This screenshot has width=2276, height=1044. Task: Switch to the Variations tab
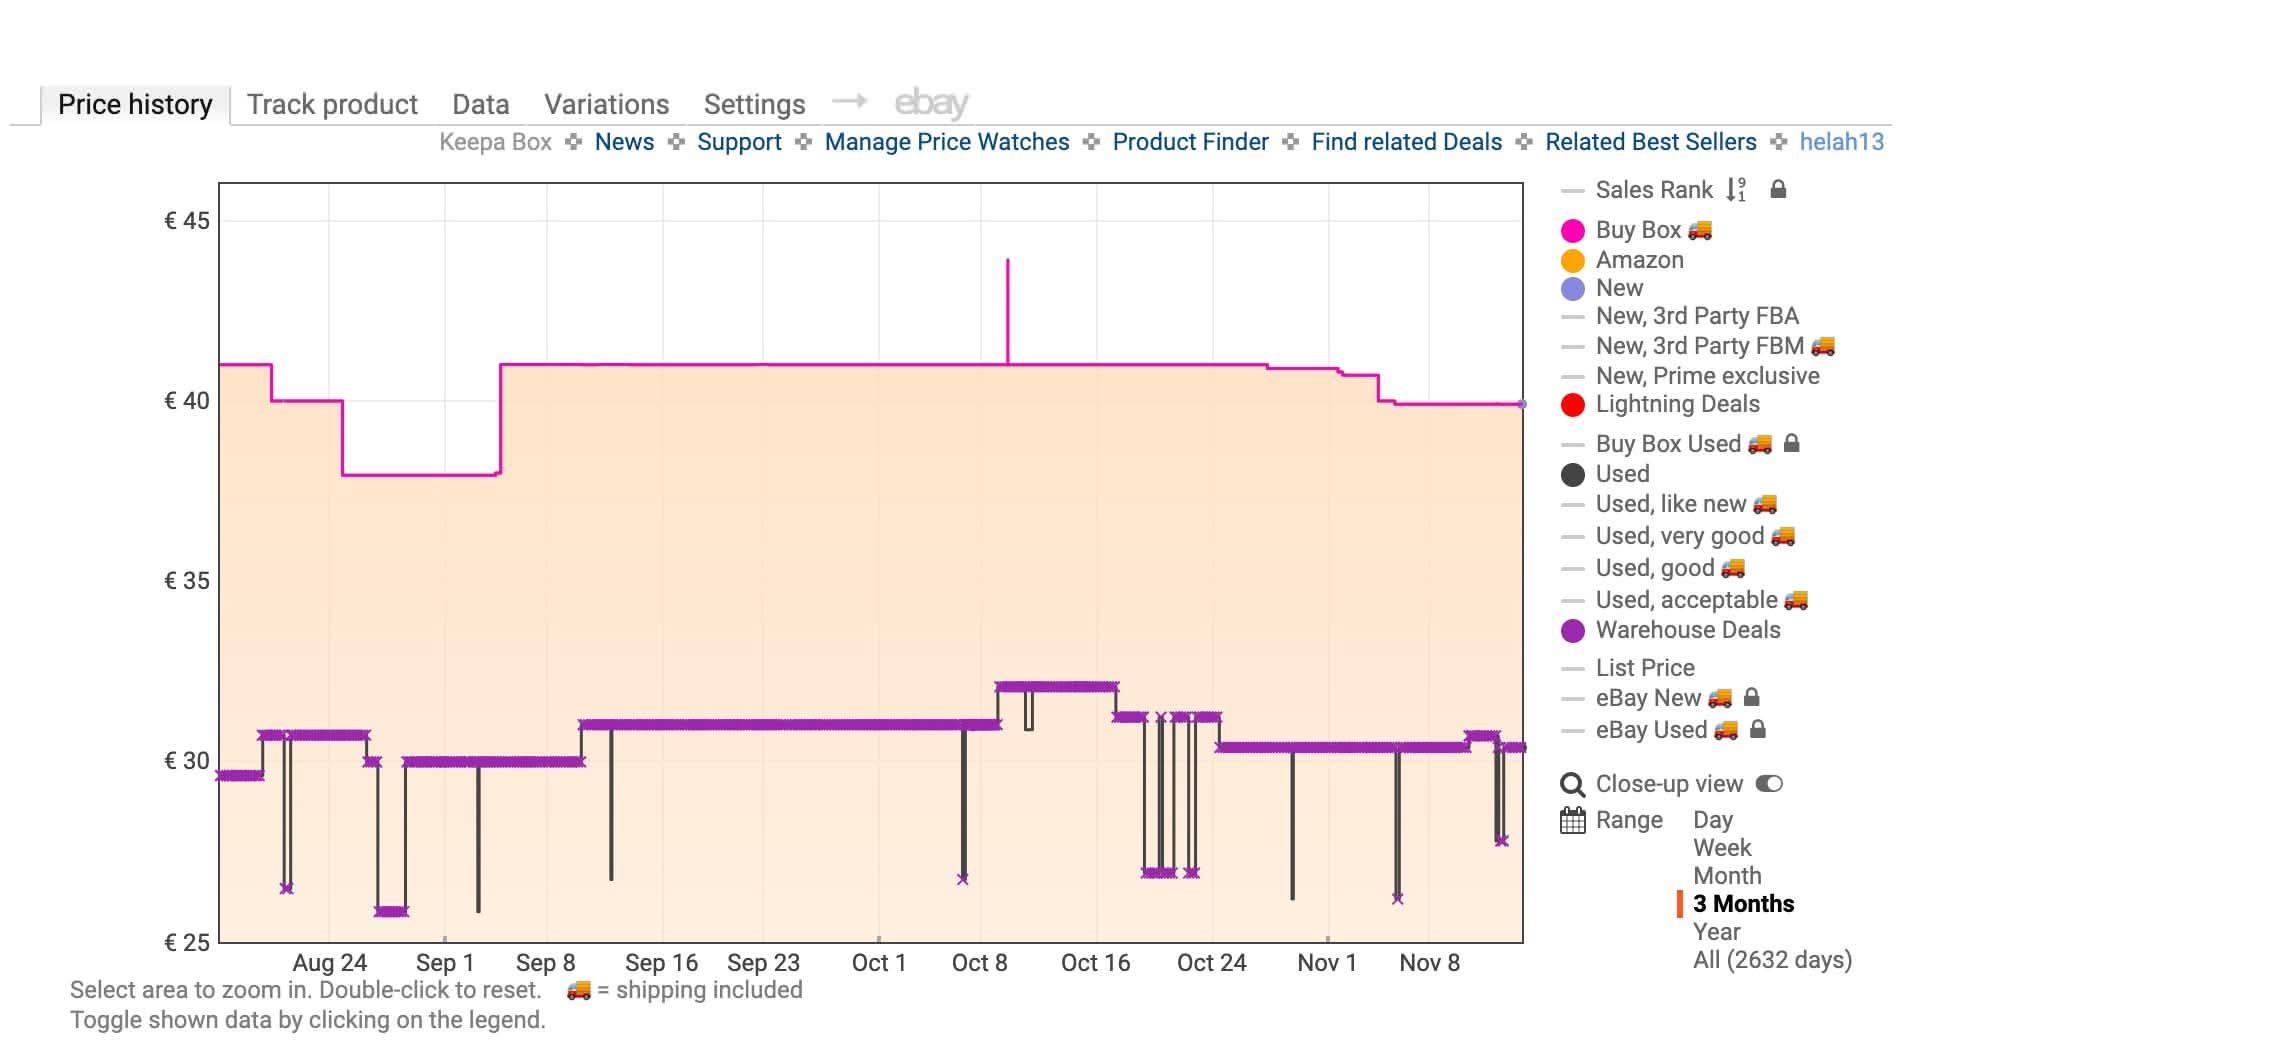pos(606,104)
